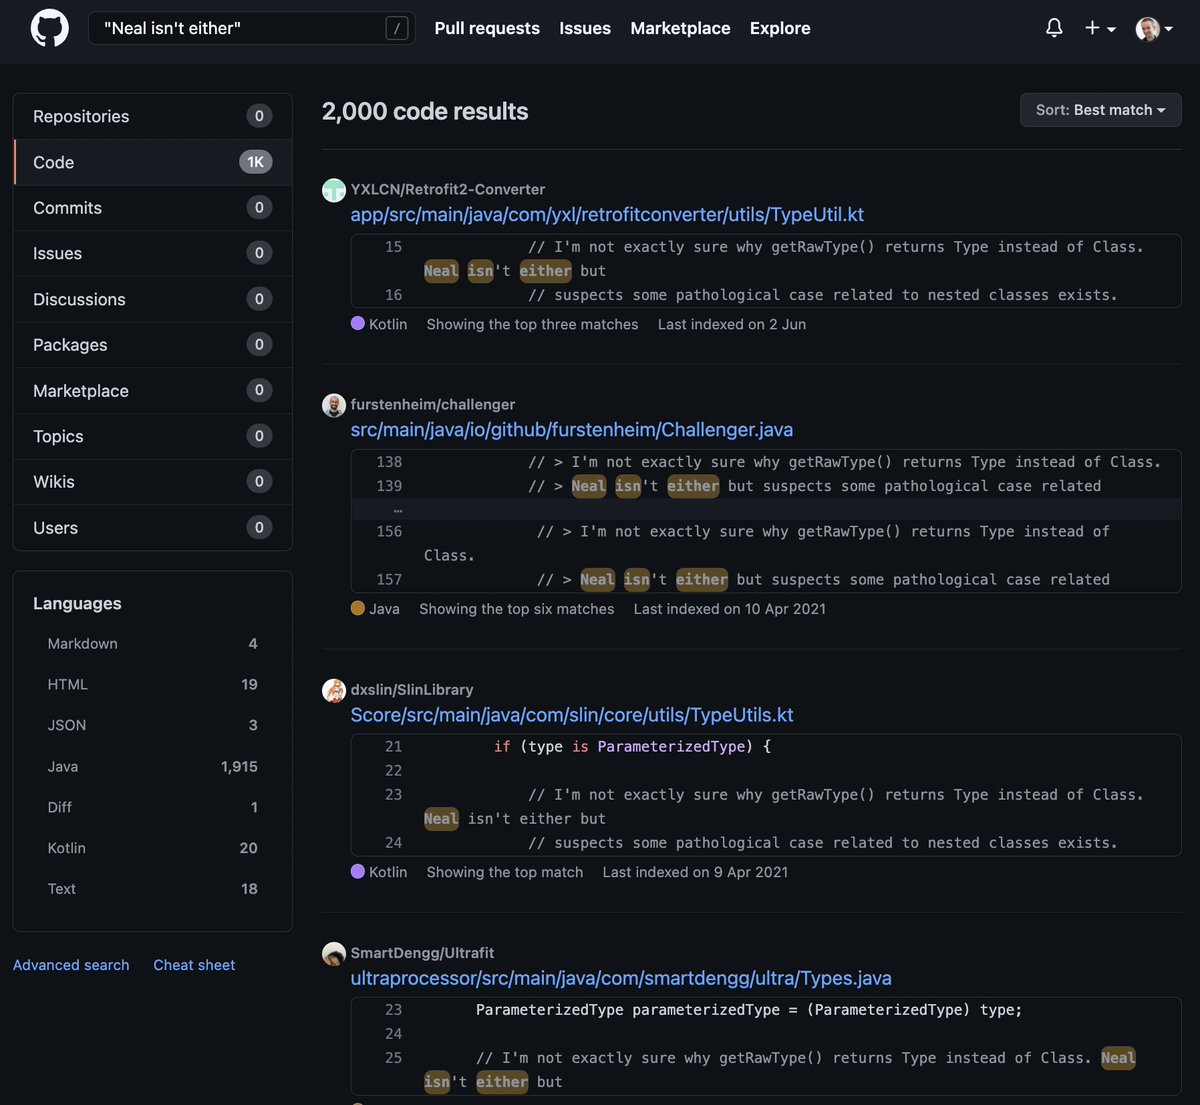Open the SmartDengg/Ultrafit repository

tap(422, 953)
